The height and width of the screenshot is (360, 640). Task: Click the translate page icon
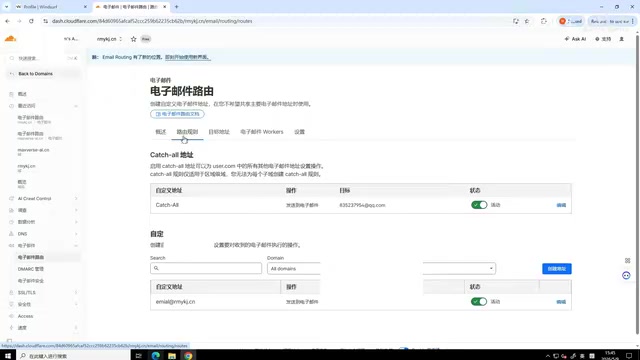coord(516,21)
